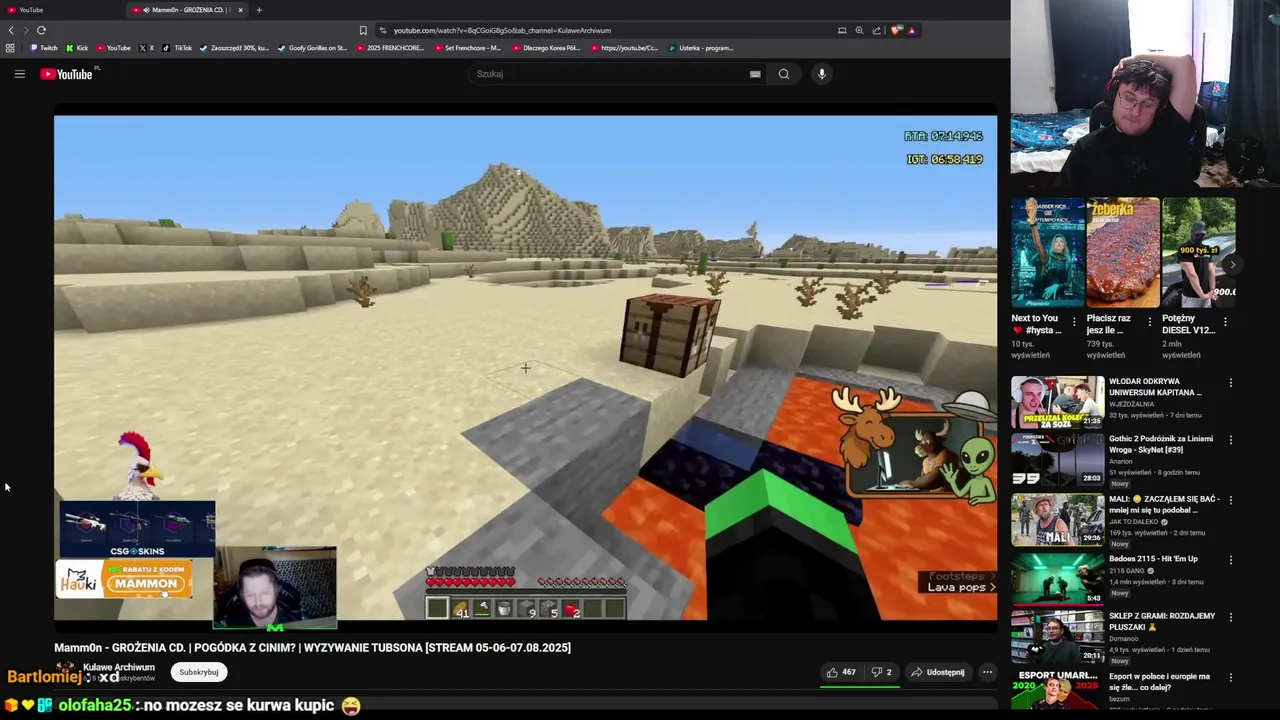Open '2025 FRENCHCORE...' bookmark
This screenshot has height=720, width=1280.
pyautogui.click(x=391, y=48)
